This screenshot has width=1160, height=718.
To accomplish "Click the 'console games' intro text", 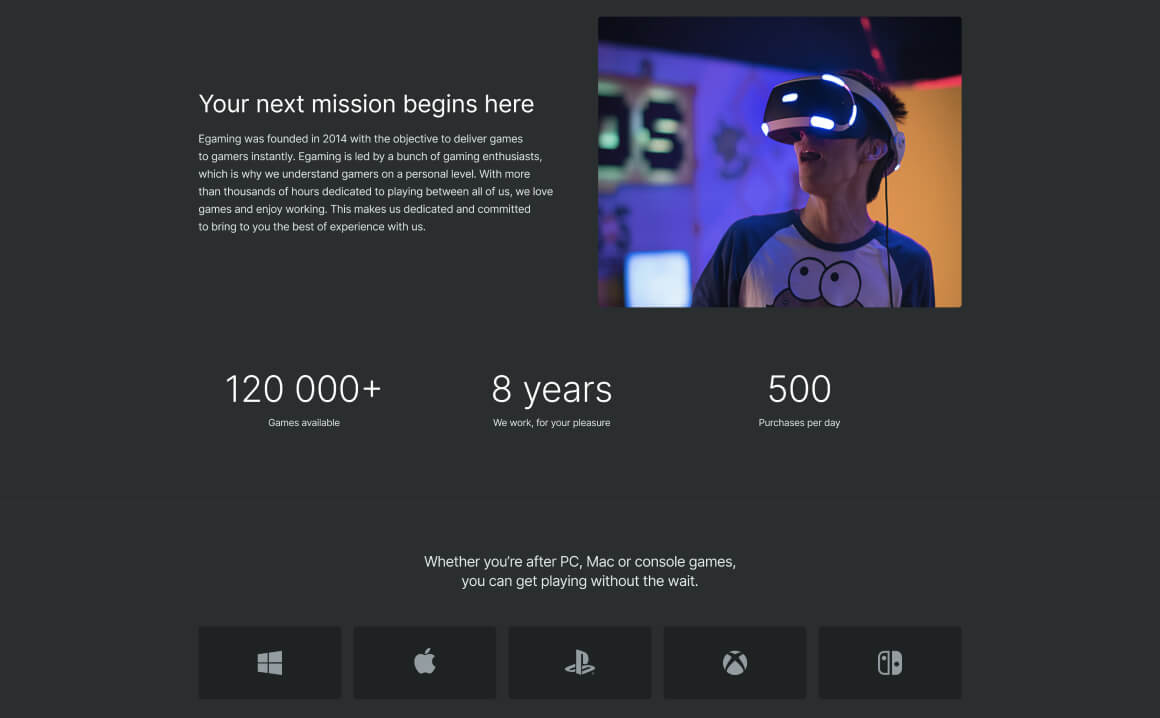I will pos(580,571).
